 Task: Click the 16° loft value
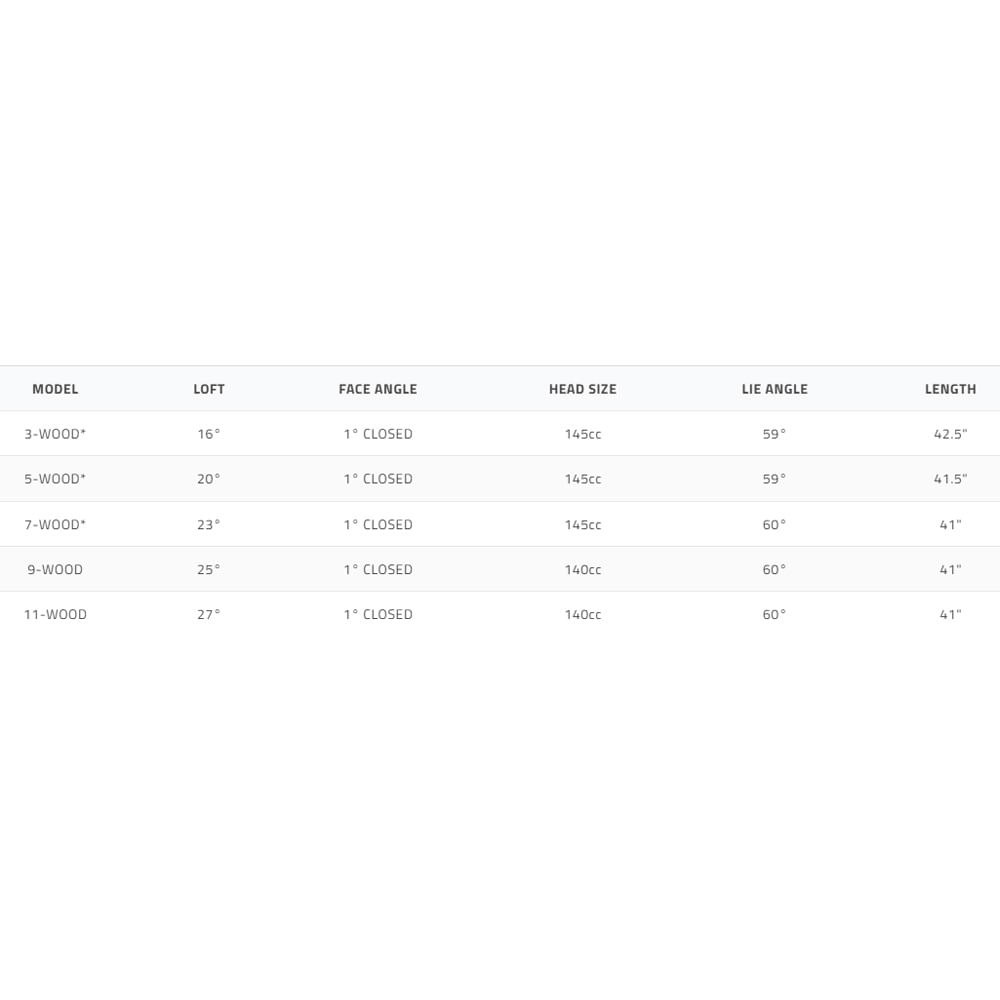(209, 434)
